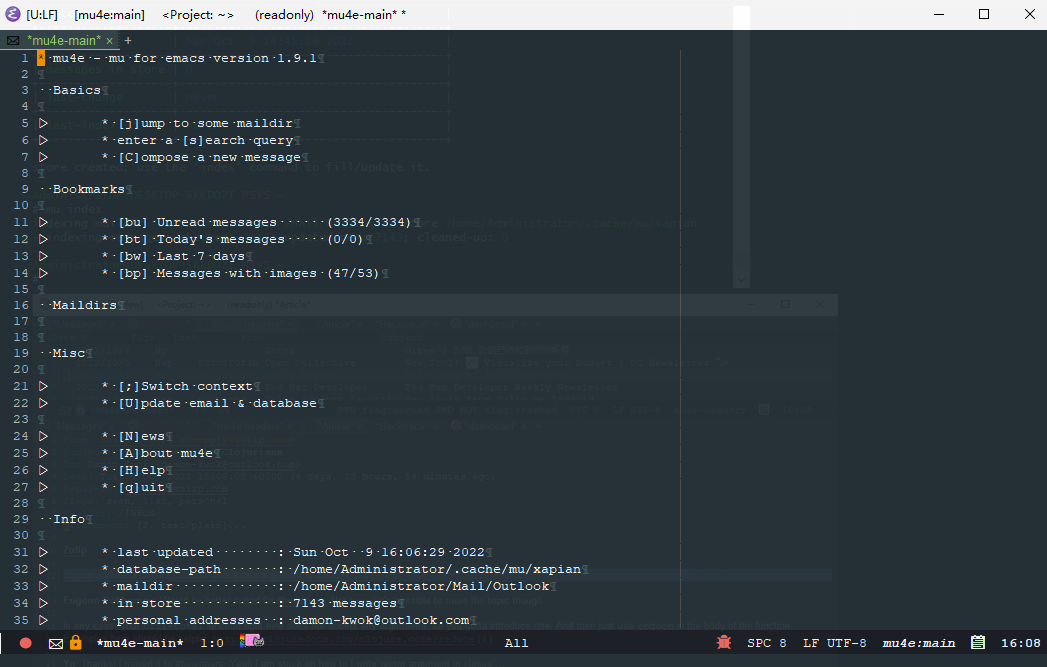Toggle fold arrow beside [U]pdate email & database
This screenshot has width=1047, height=667.
(x=43, y=403)
